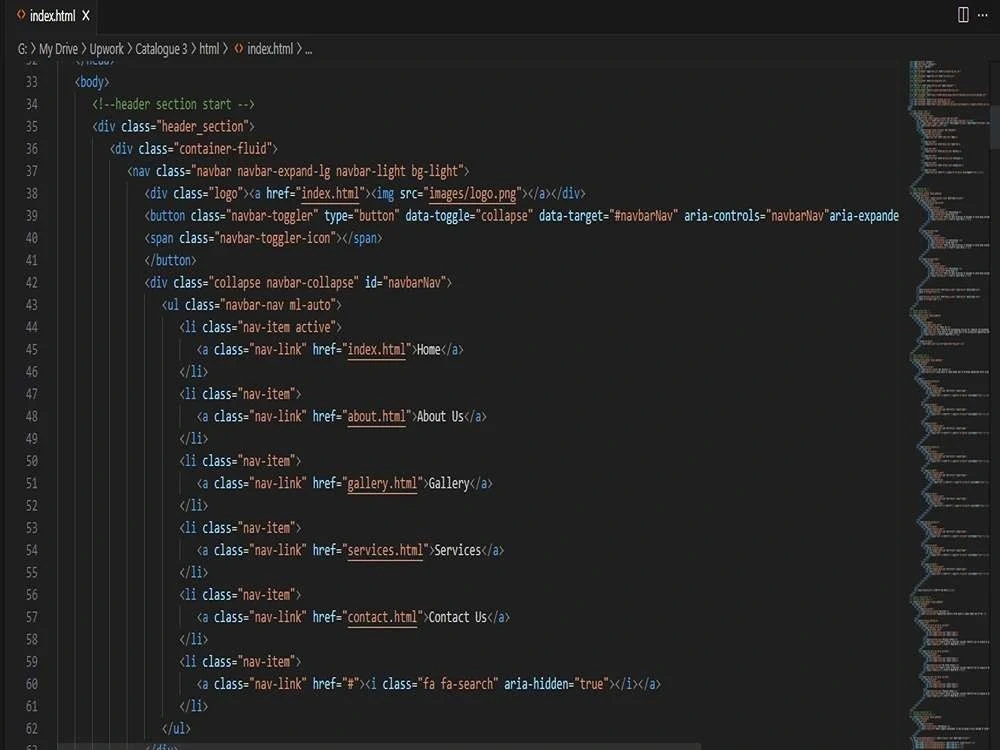1000x750 pixels.
Task: Click the header section start comment
Action: pos(173,104)
